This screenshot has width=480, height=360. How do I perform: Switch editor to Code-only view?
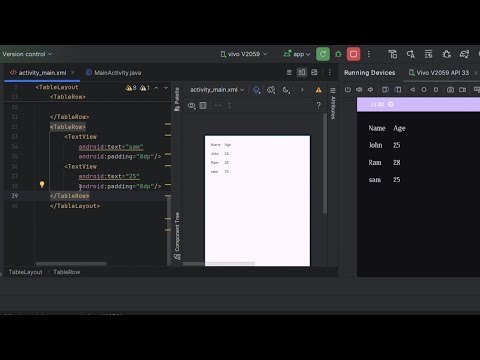pos(289,72)
